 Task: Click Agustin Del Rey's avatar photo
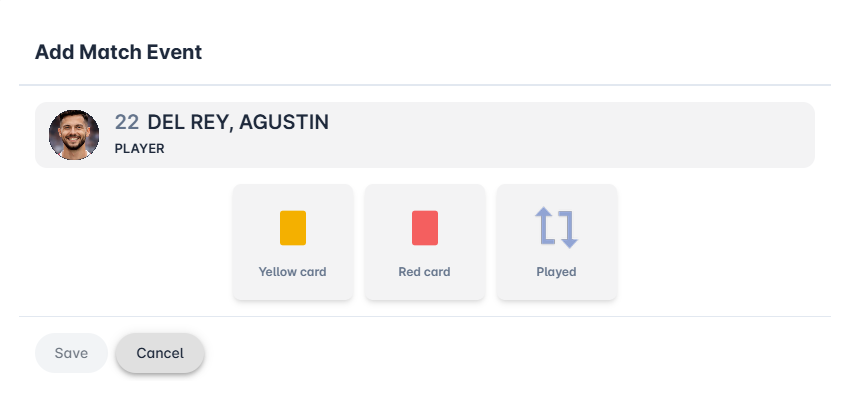coord(74,135)
